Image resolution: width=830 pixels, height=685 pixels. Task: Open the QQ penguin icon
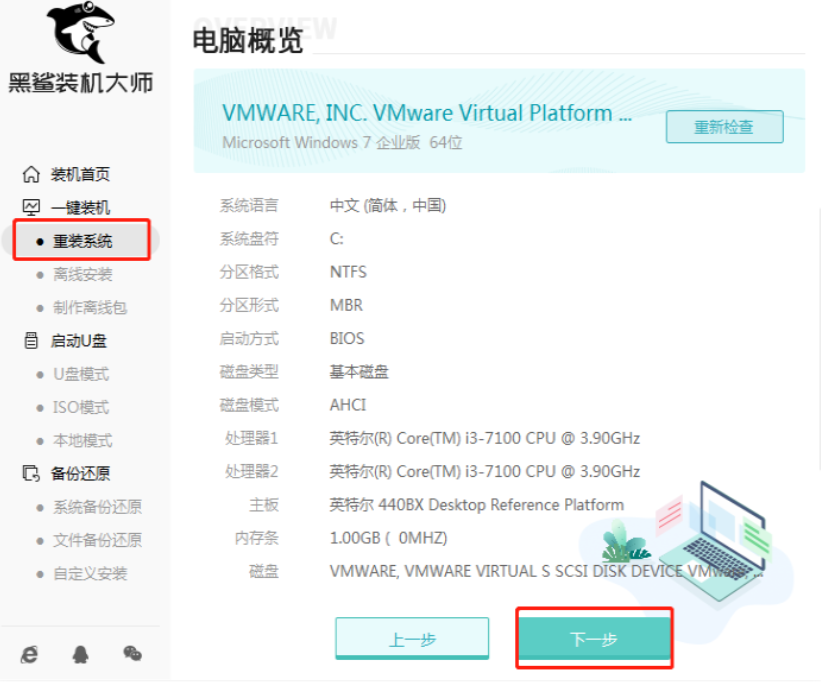point(80,654)
